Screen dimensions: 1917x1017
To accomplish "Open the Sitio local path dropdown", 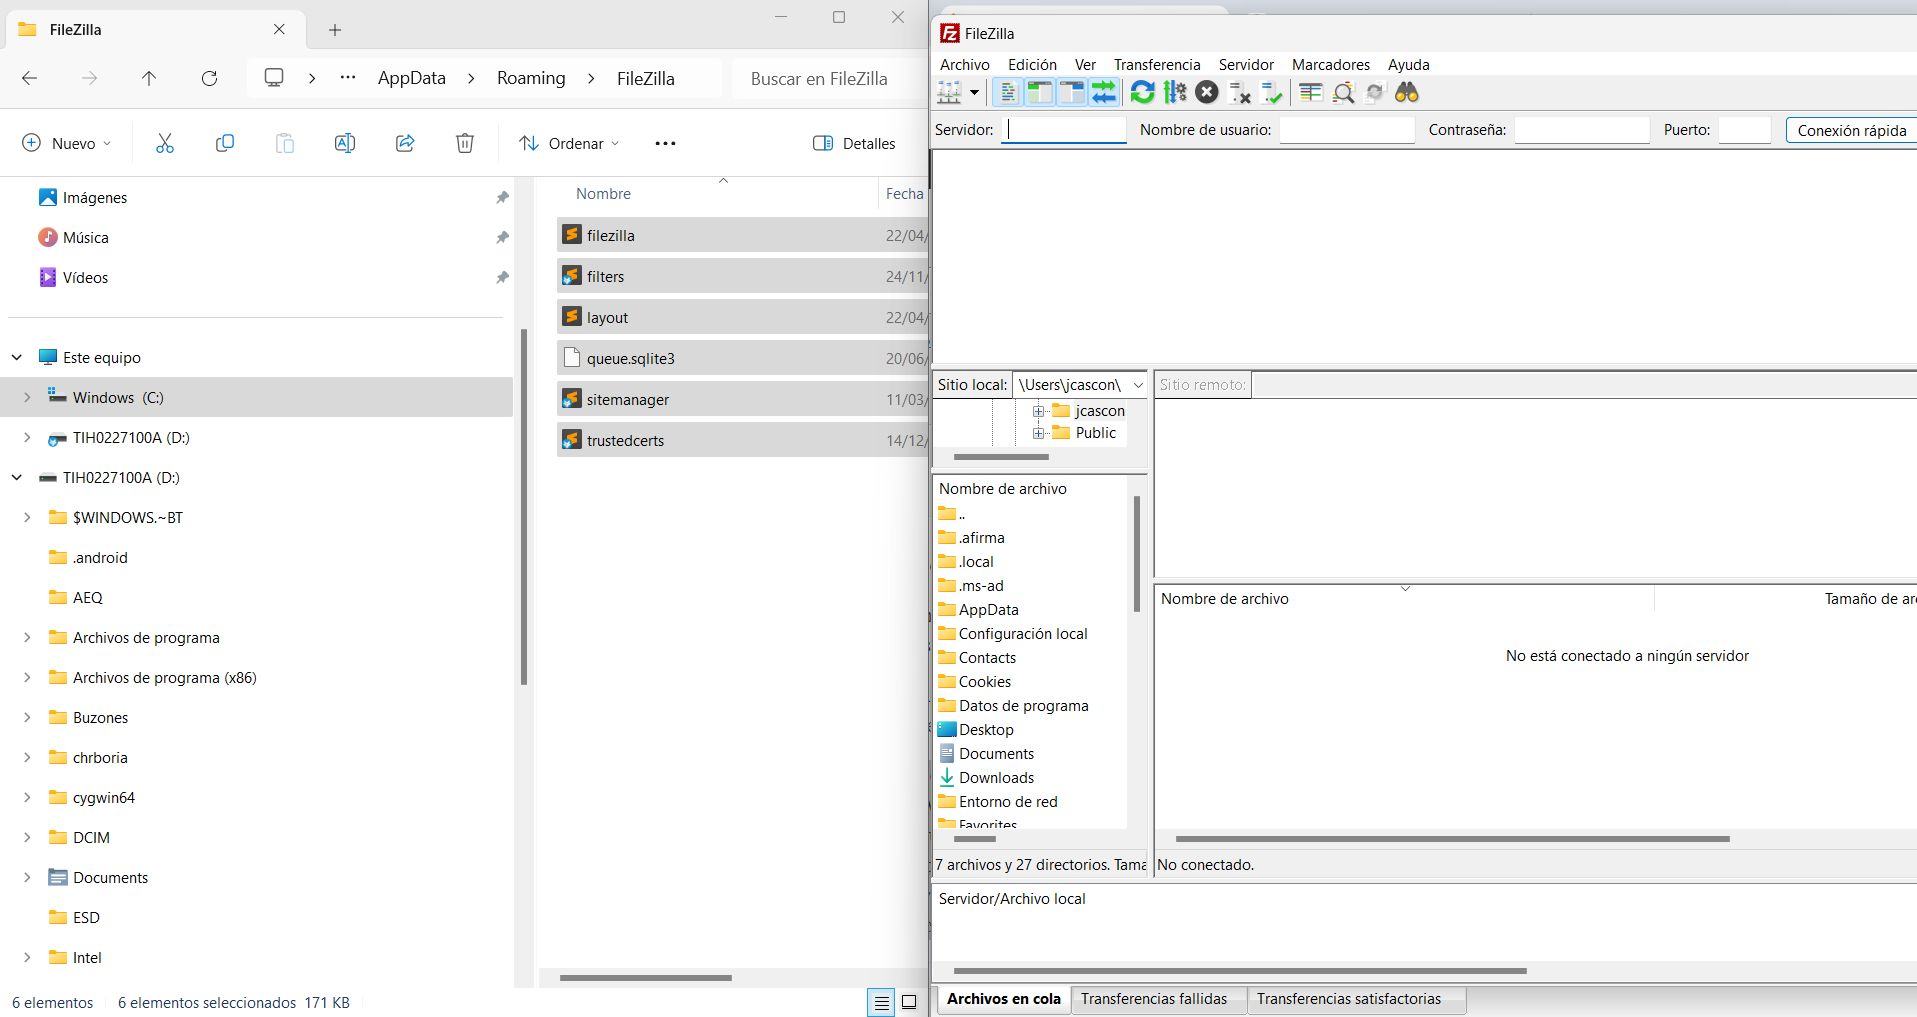I will click(x=1137, y=385).
